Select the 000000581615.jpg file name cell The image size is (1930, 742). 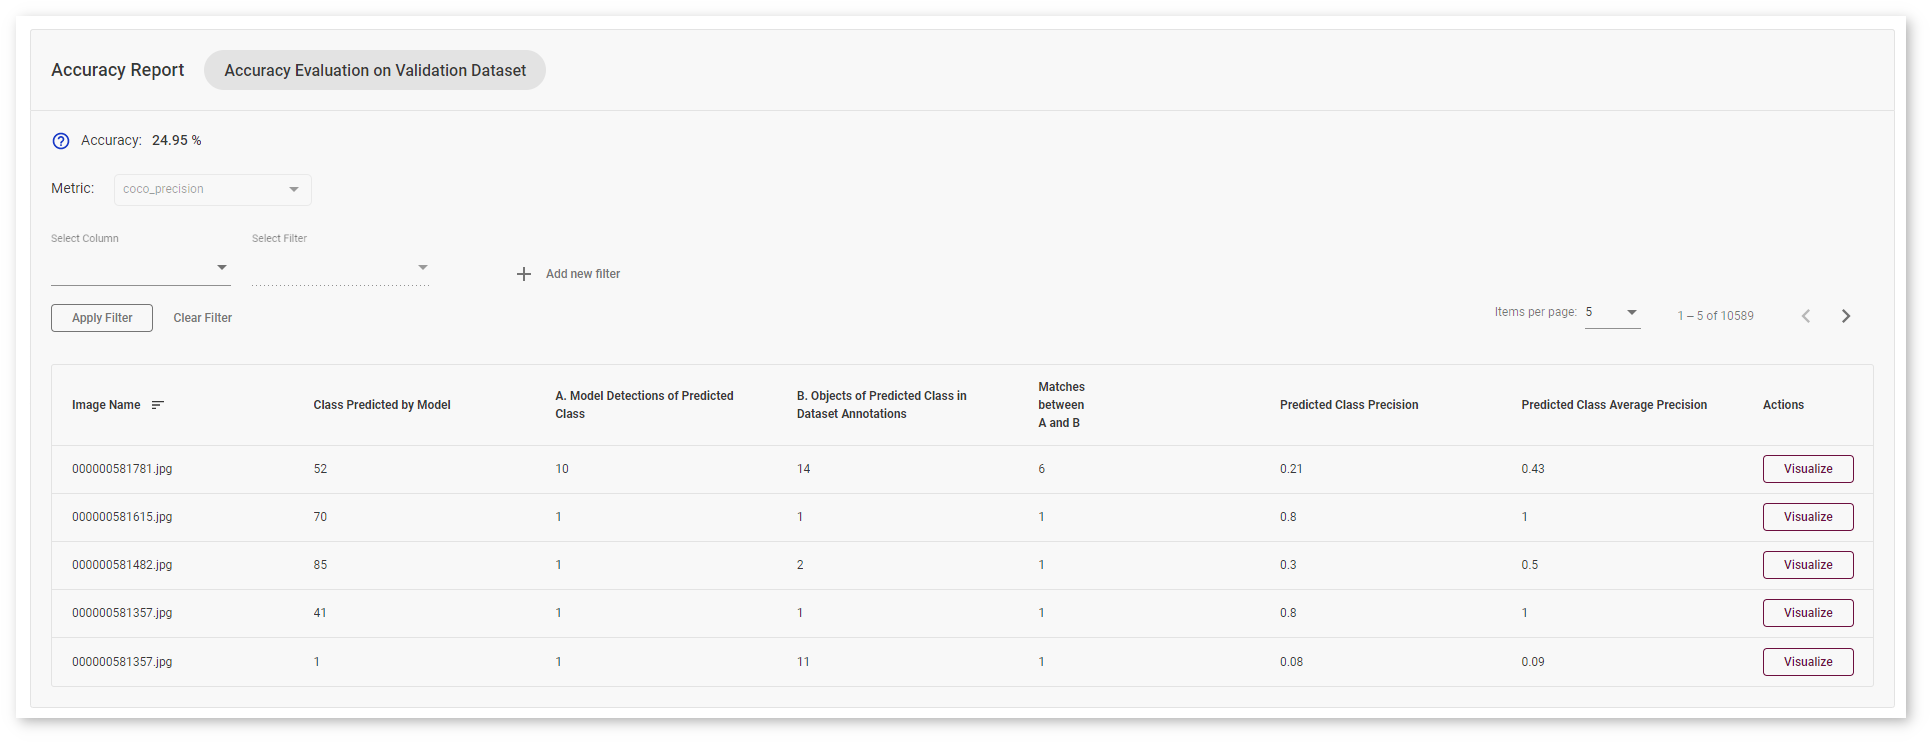122,517
